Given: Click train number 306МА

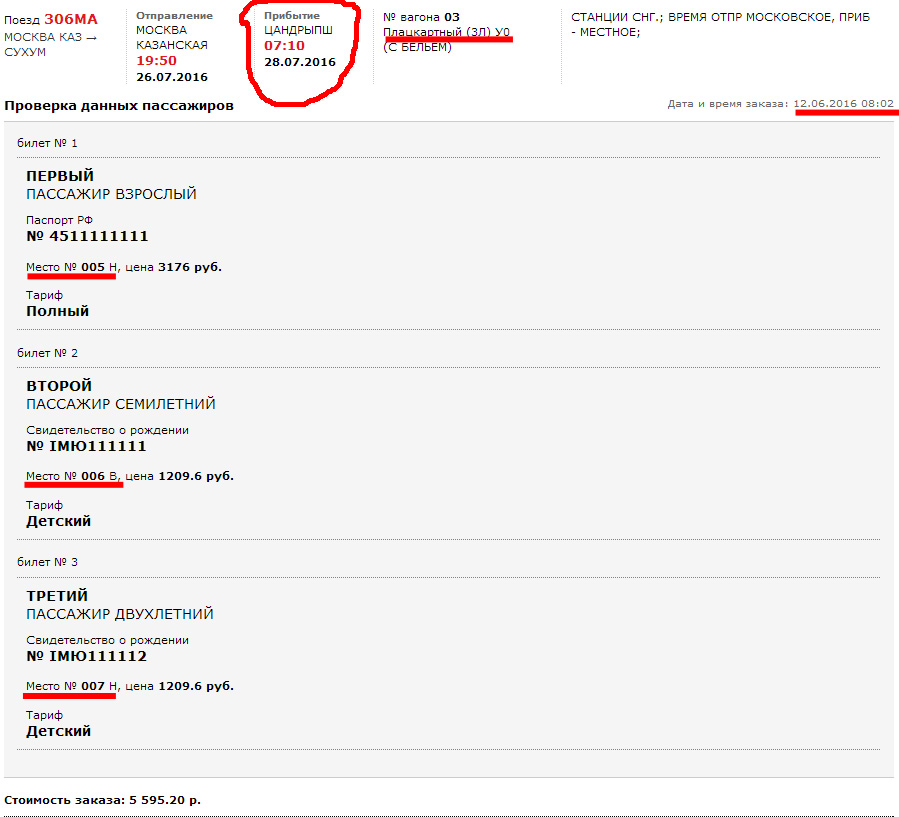Looking at the screenshot, I should point(71,20).
